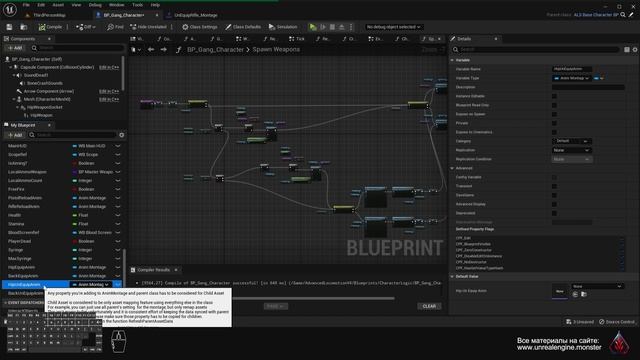Open the Replication dropdown

click(x=572, y=150)
